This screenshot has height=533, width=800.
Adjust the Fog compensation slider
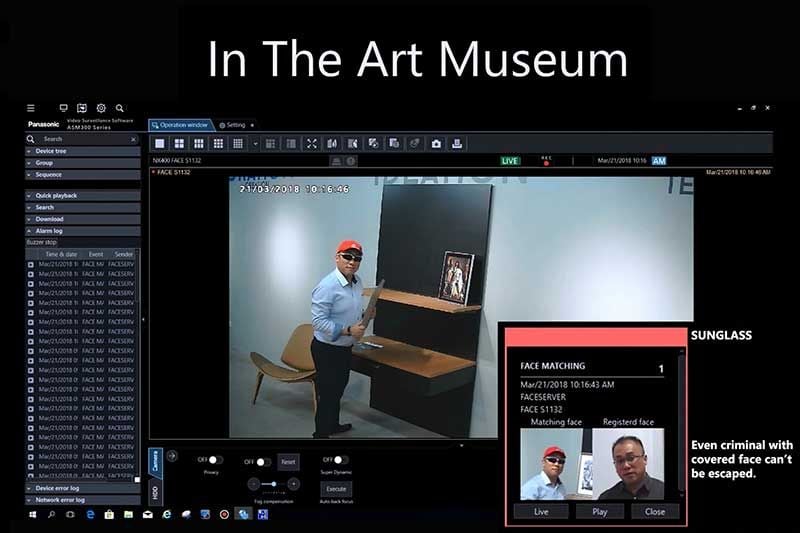pos(273,484)
